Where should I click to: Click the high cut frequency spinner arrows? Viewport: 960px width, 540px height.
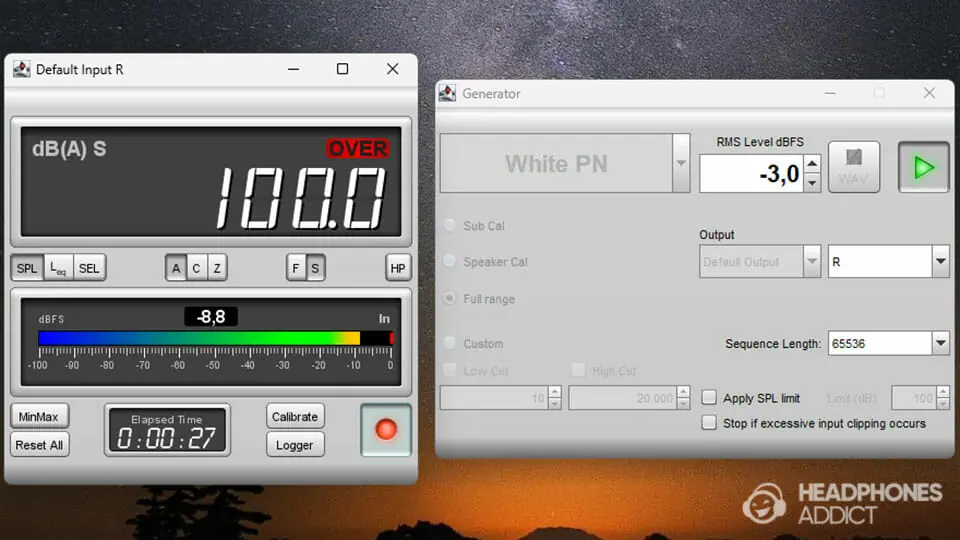coord(683,399)
